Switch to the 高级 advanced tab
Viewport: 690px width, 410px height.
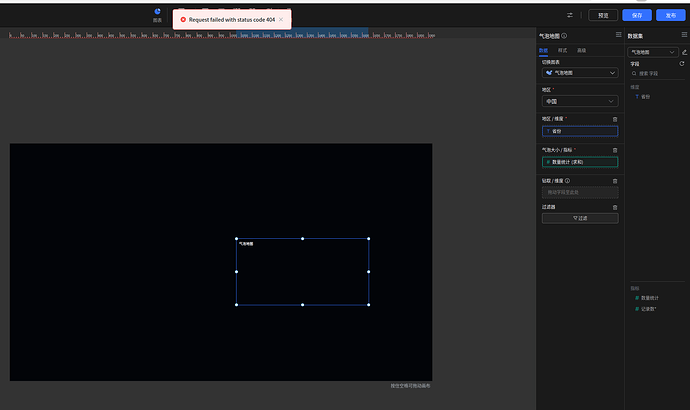(x=581, y=50)
